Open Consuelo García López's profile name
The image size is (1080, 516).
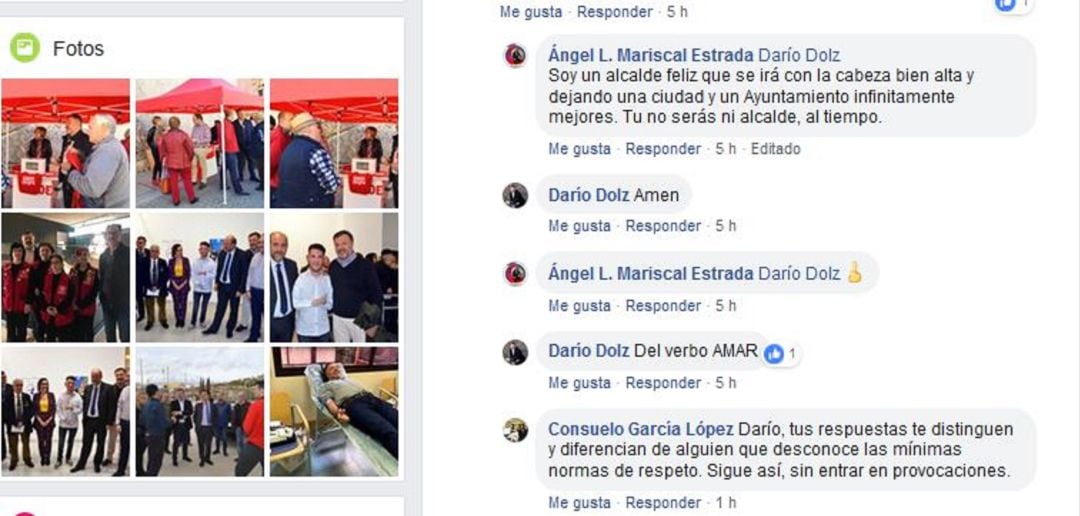click(x=641, y=429)
